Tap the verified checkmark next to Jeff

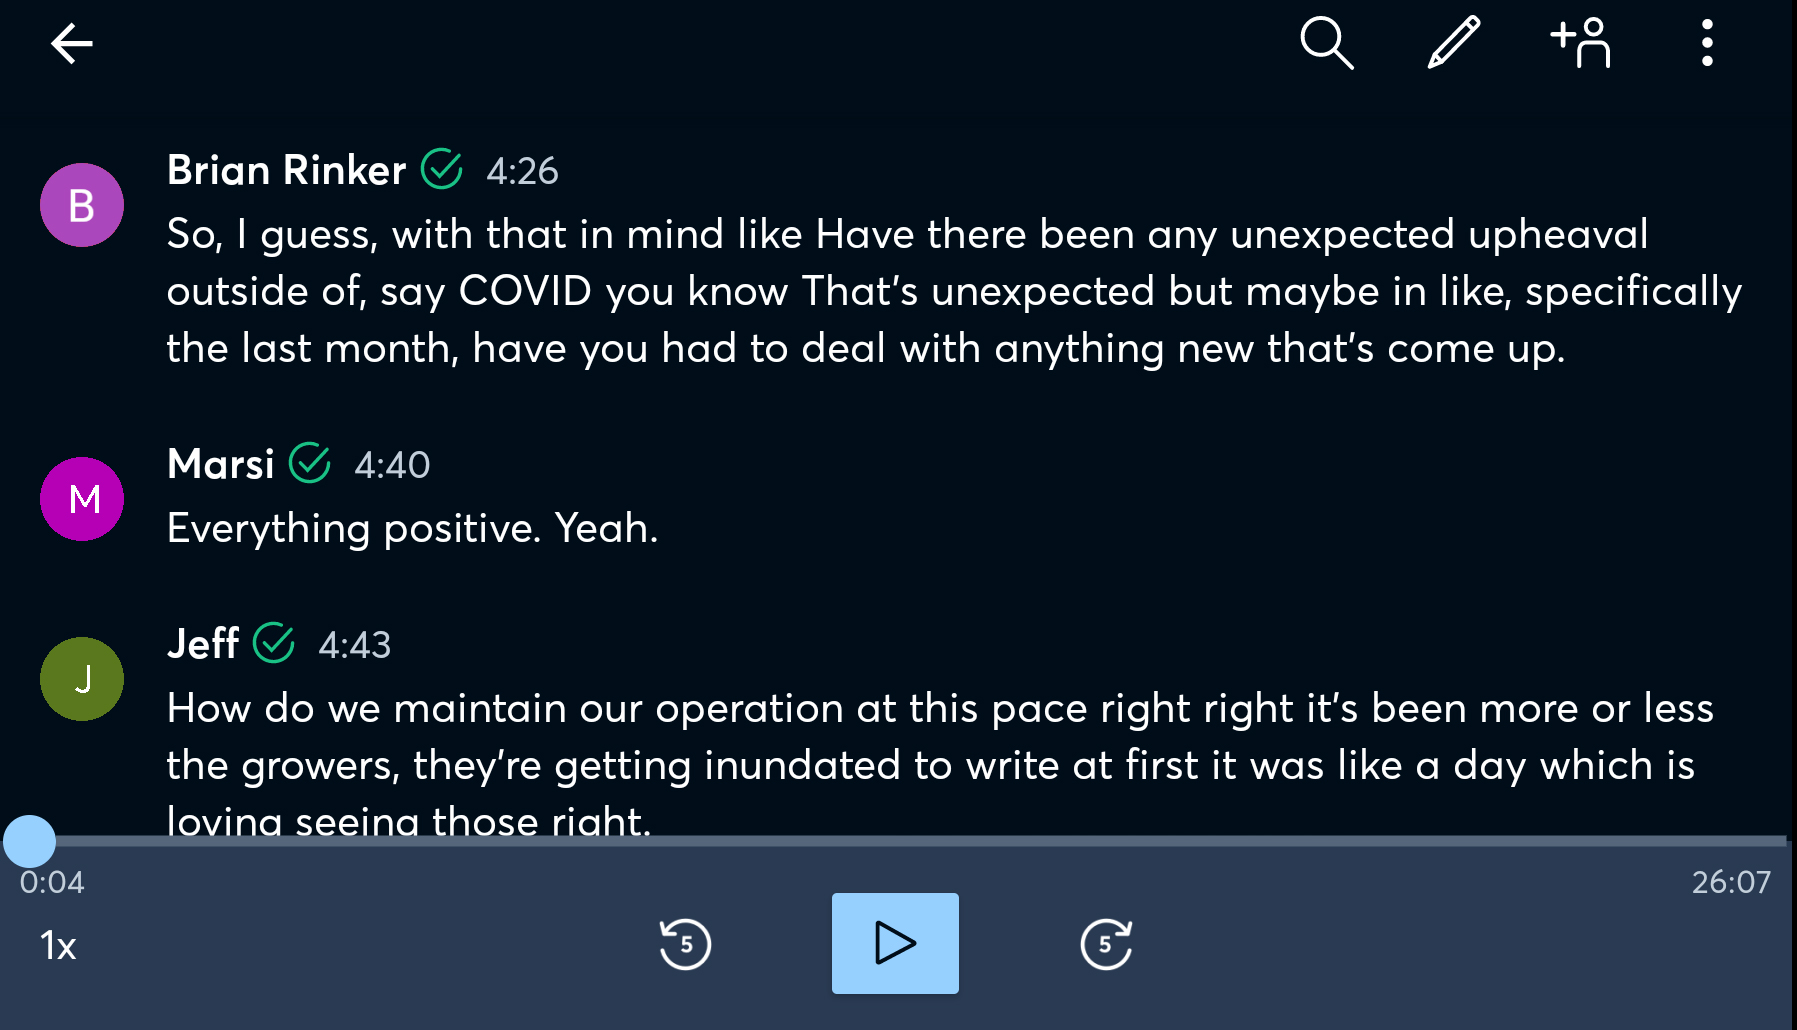(273, 643)
